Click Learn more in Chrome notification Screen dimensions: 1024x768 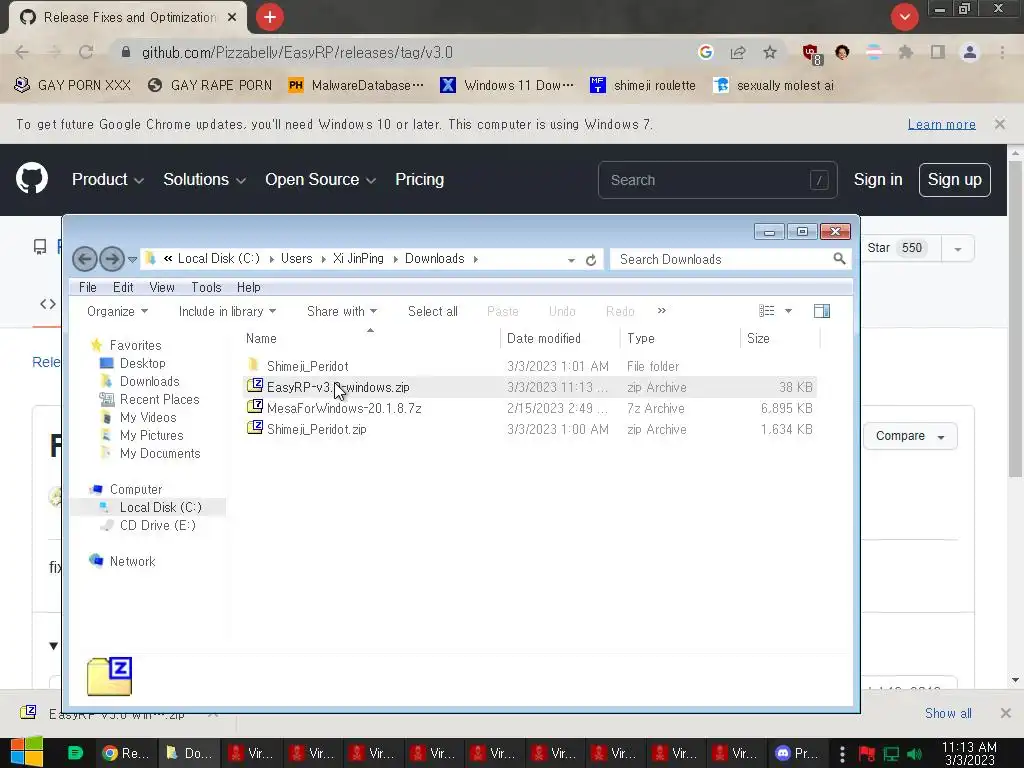click(941, 124)
